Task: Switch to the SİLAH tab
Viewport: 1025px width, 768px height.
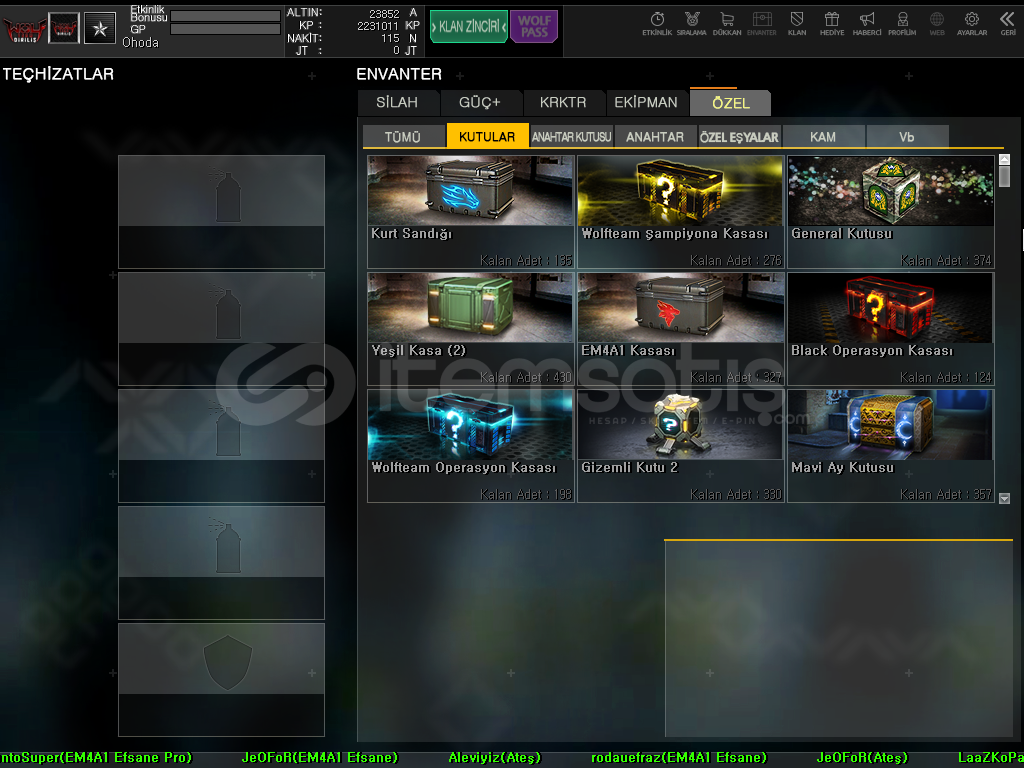Action: 397,103
